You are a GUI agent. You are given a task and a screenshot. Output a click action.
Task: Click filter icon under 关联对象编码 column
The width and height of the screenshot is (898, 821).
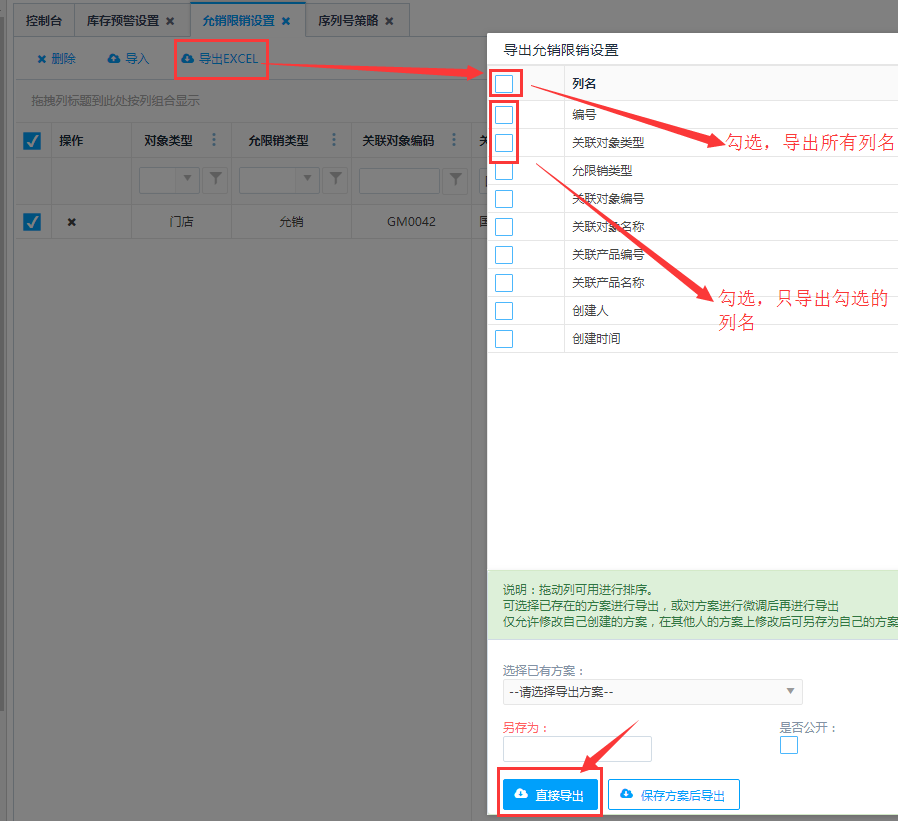pyautogui.click(x=455, y=180)
